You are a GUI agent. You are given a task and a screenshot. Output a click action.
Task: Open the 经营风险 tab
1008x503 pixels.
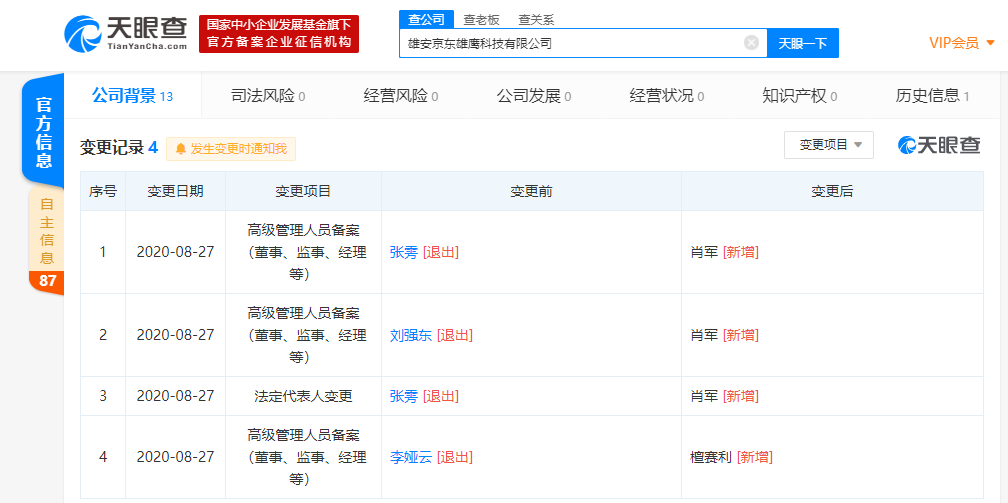pos(400,96)
